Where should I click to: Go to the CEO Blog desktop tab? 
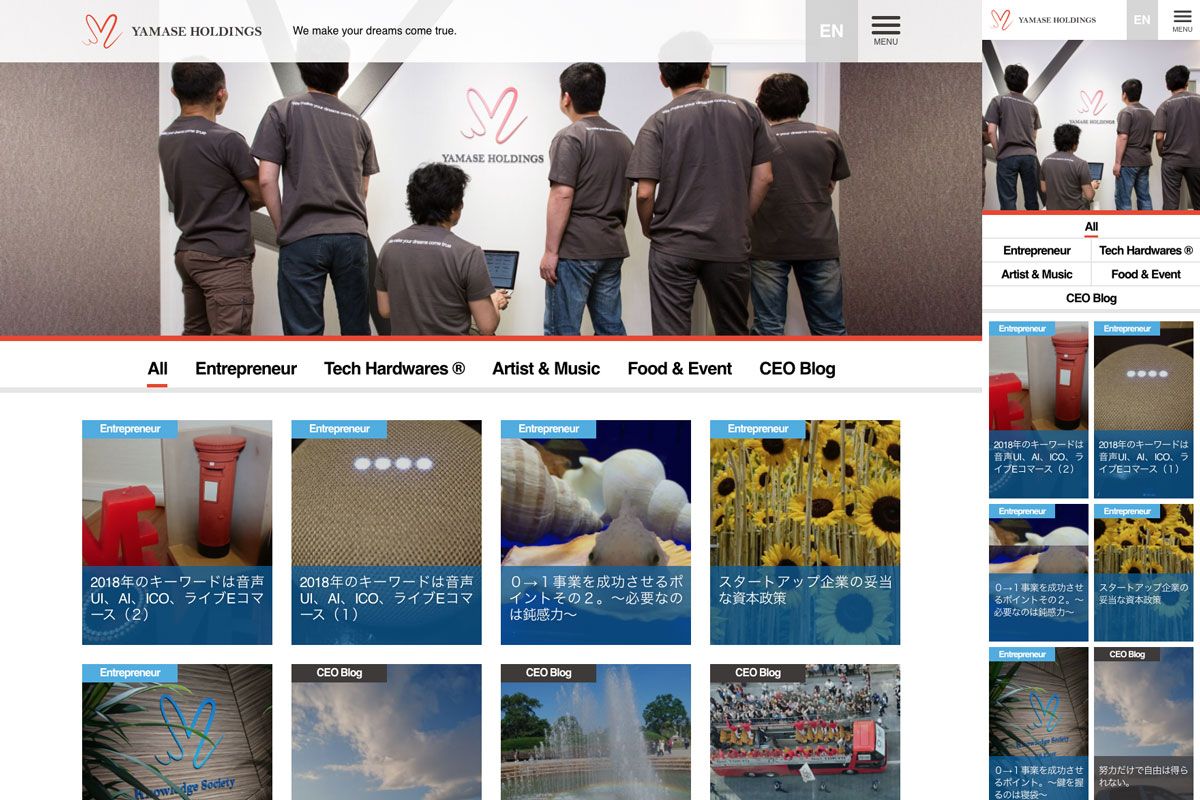pos(797,369)
